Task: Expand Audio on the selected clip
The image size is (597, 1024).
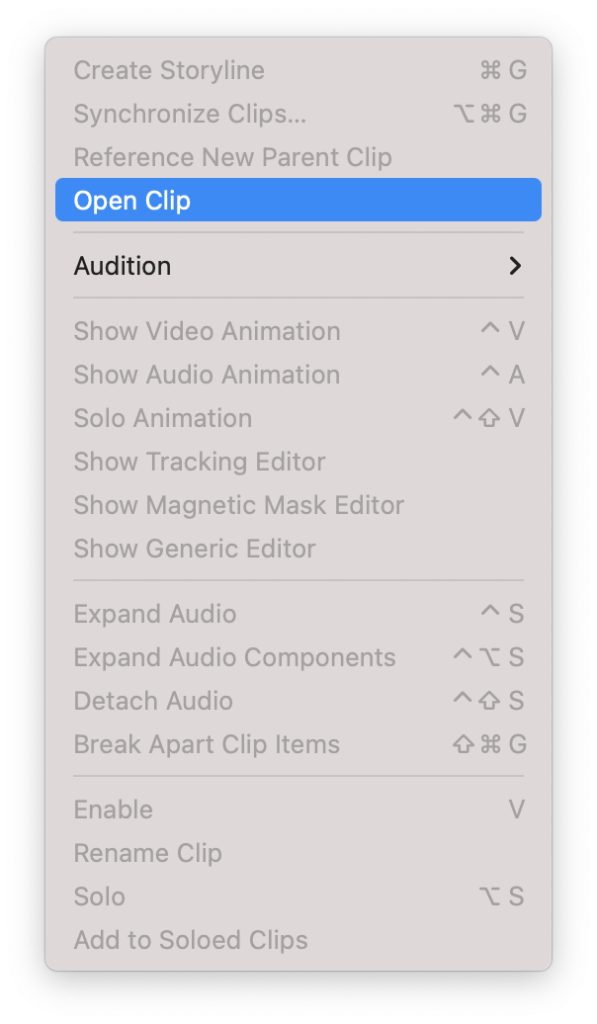Action: (154, 613)
